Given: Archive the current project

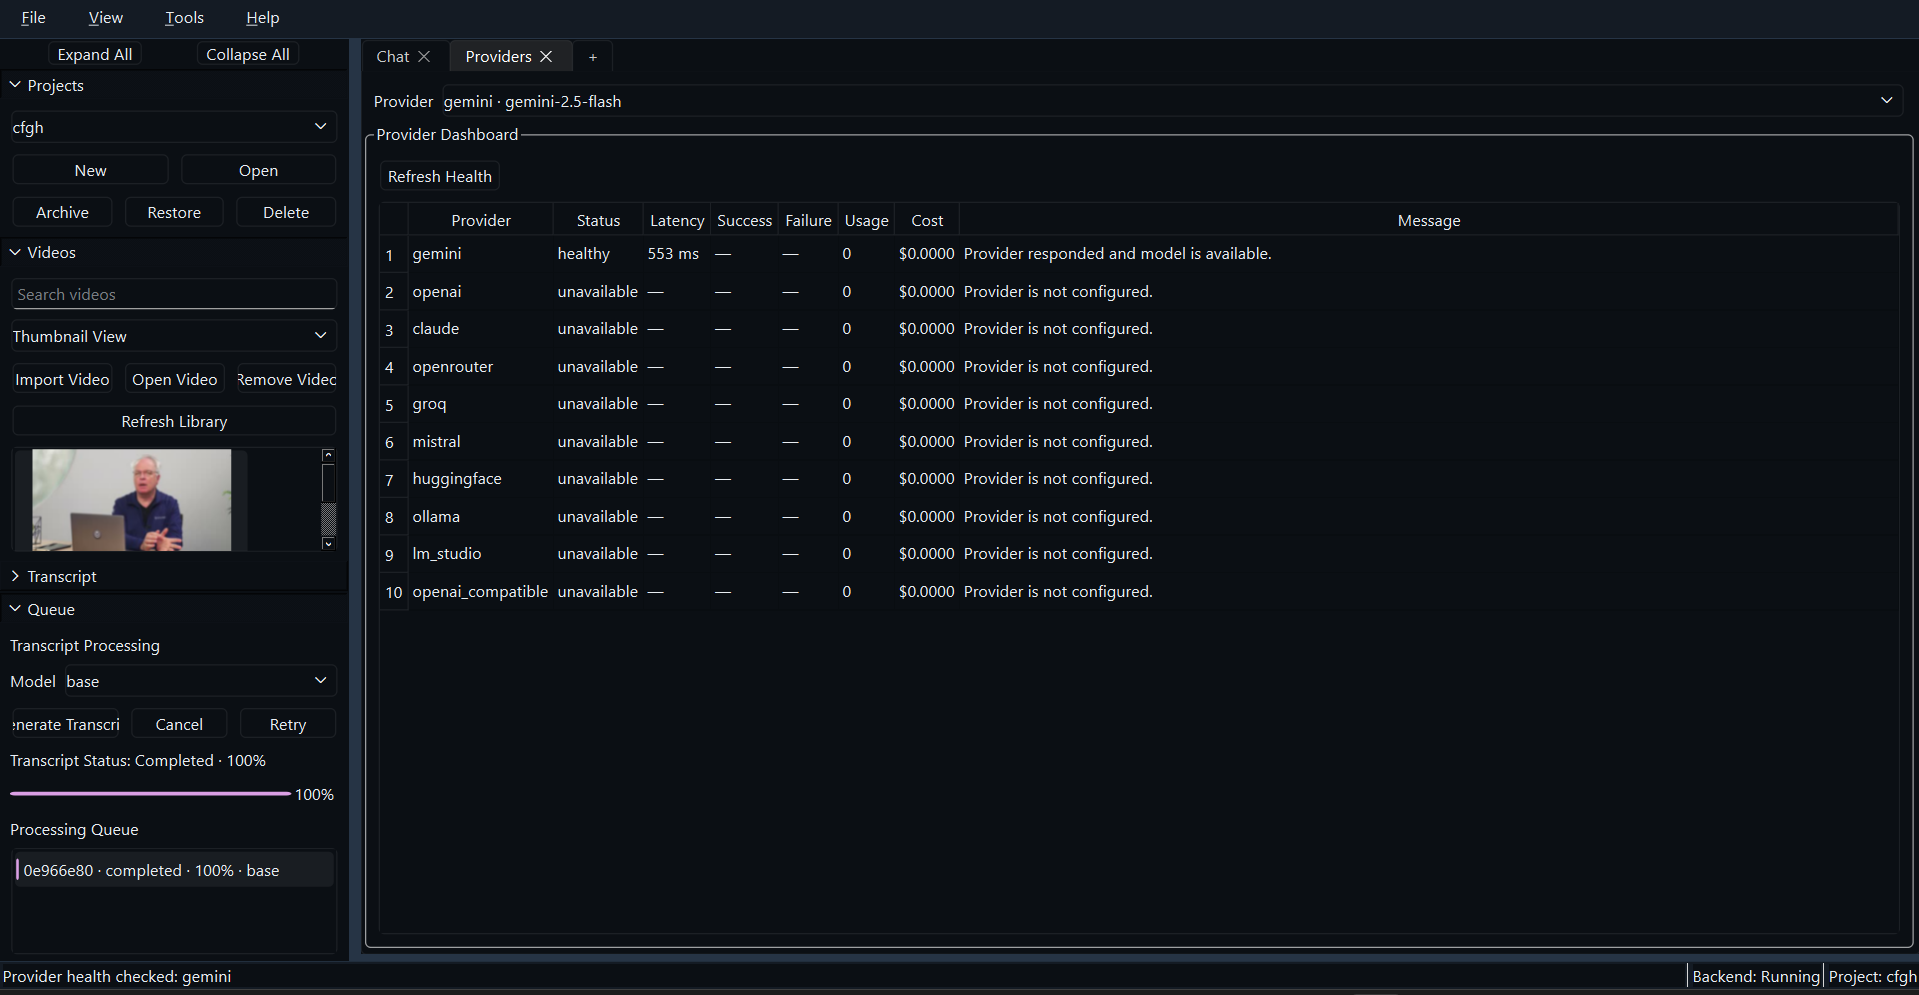Looking at the screenshot, I should [x=62, y=212].
